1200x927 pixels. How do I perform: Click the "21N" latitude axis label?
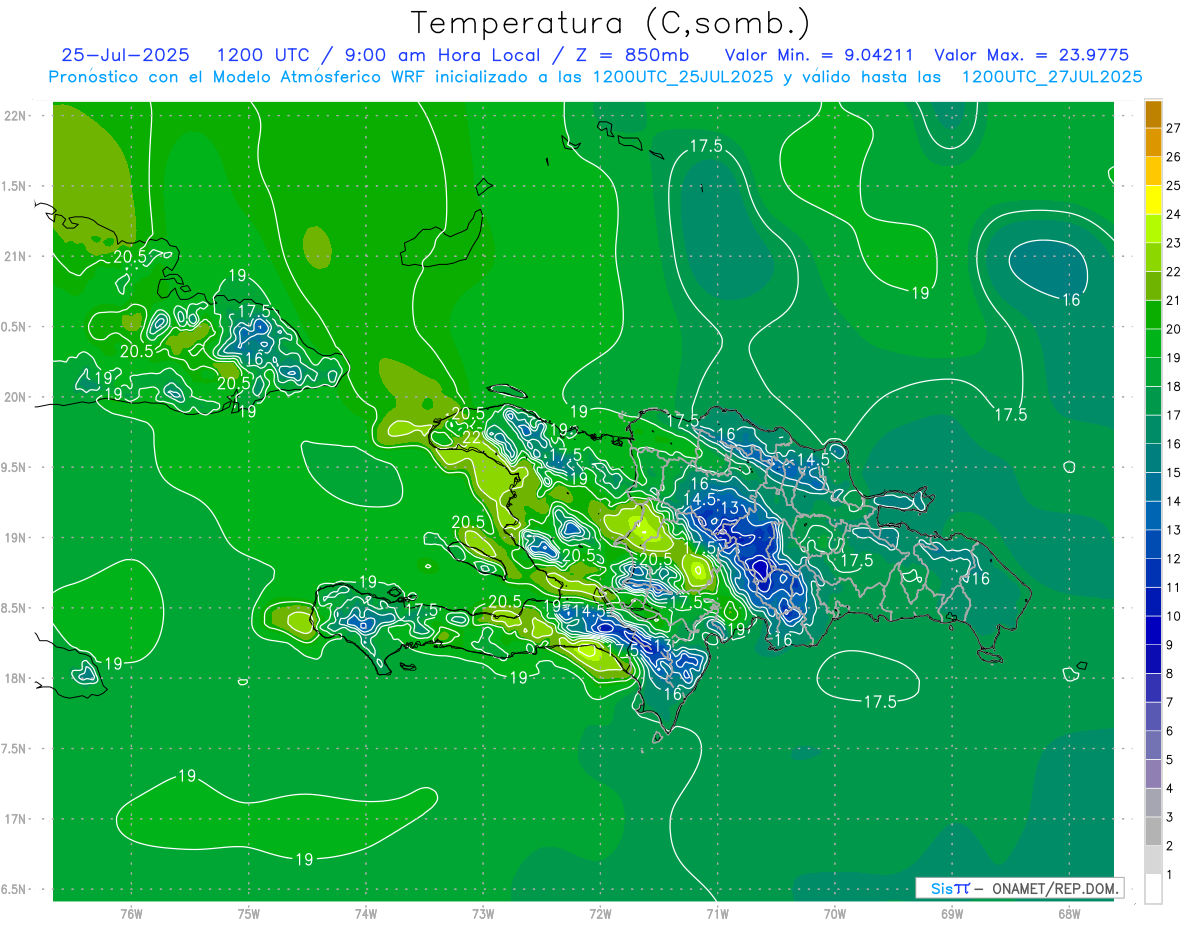pyautogui.click(x=14, y=256)
